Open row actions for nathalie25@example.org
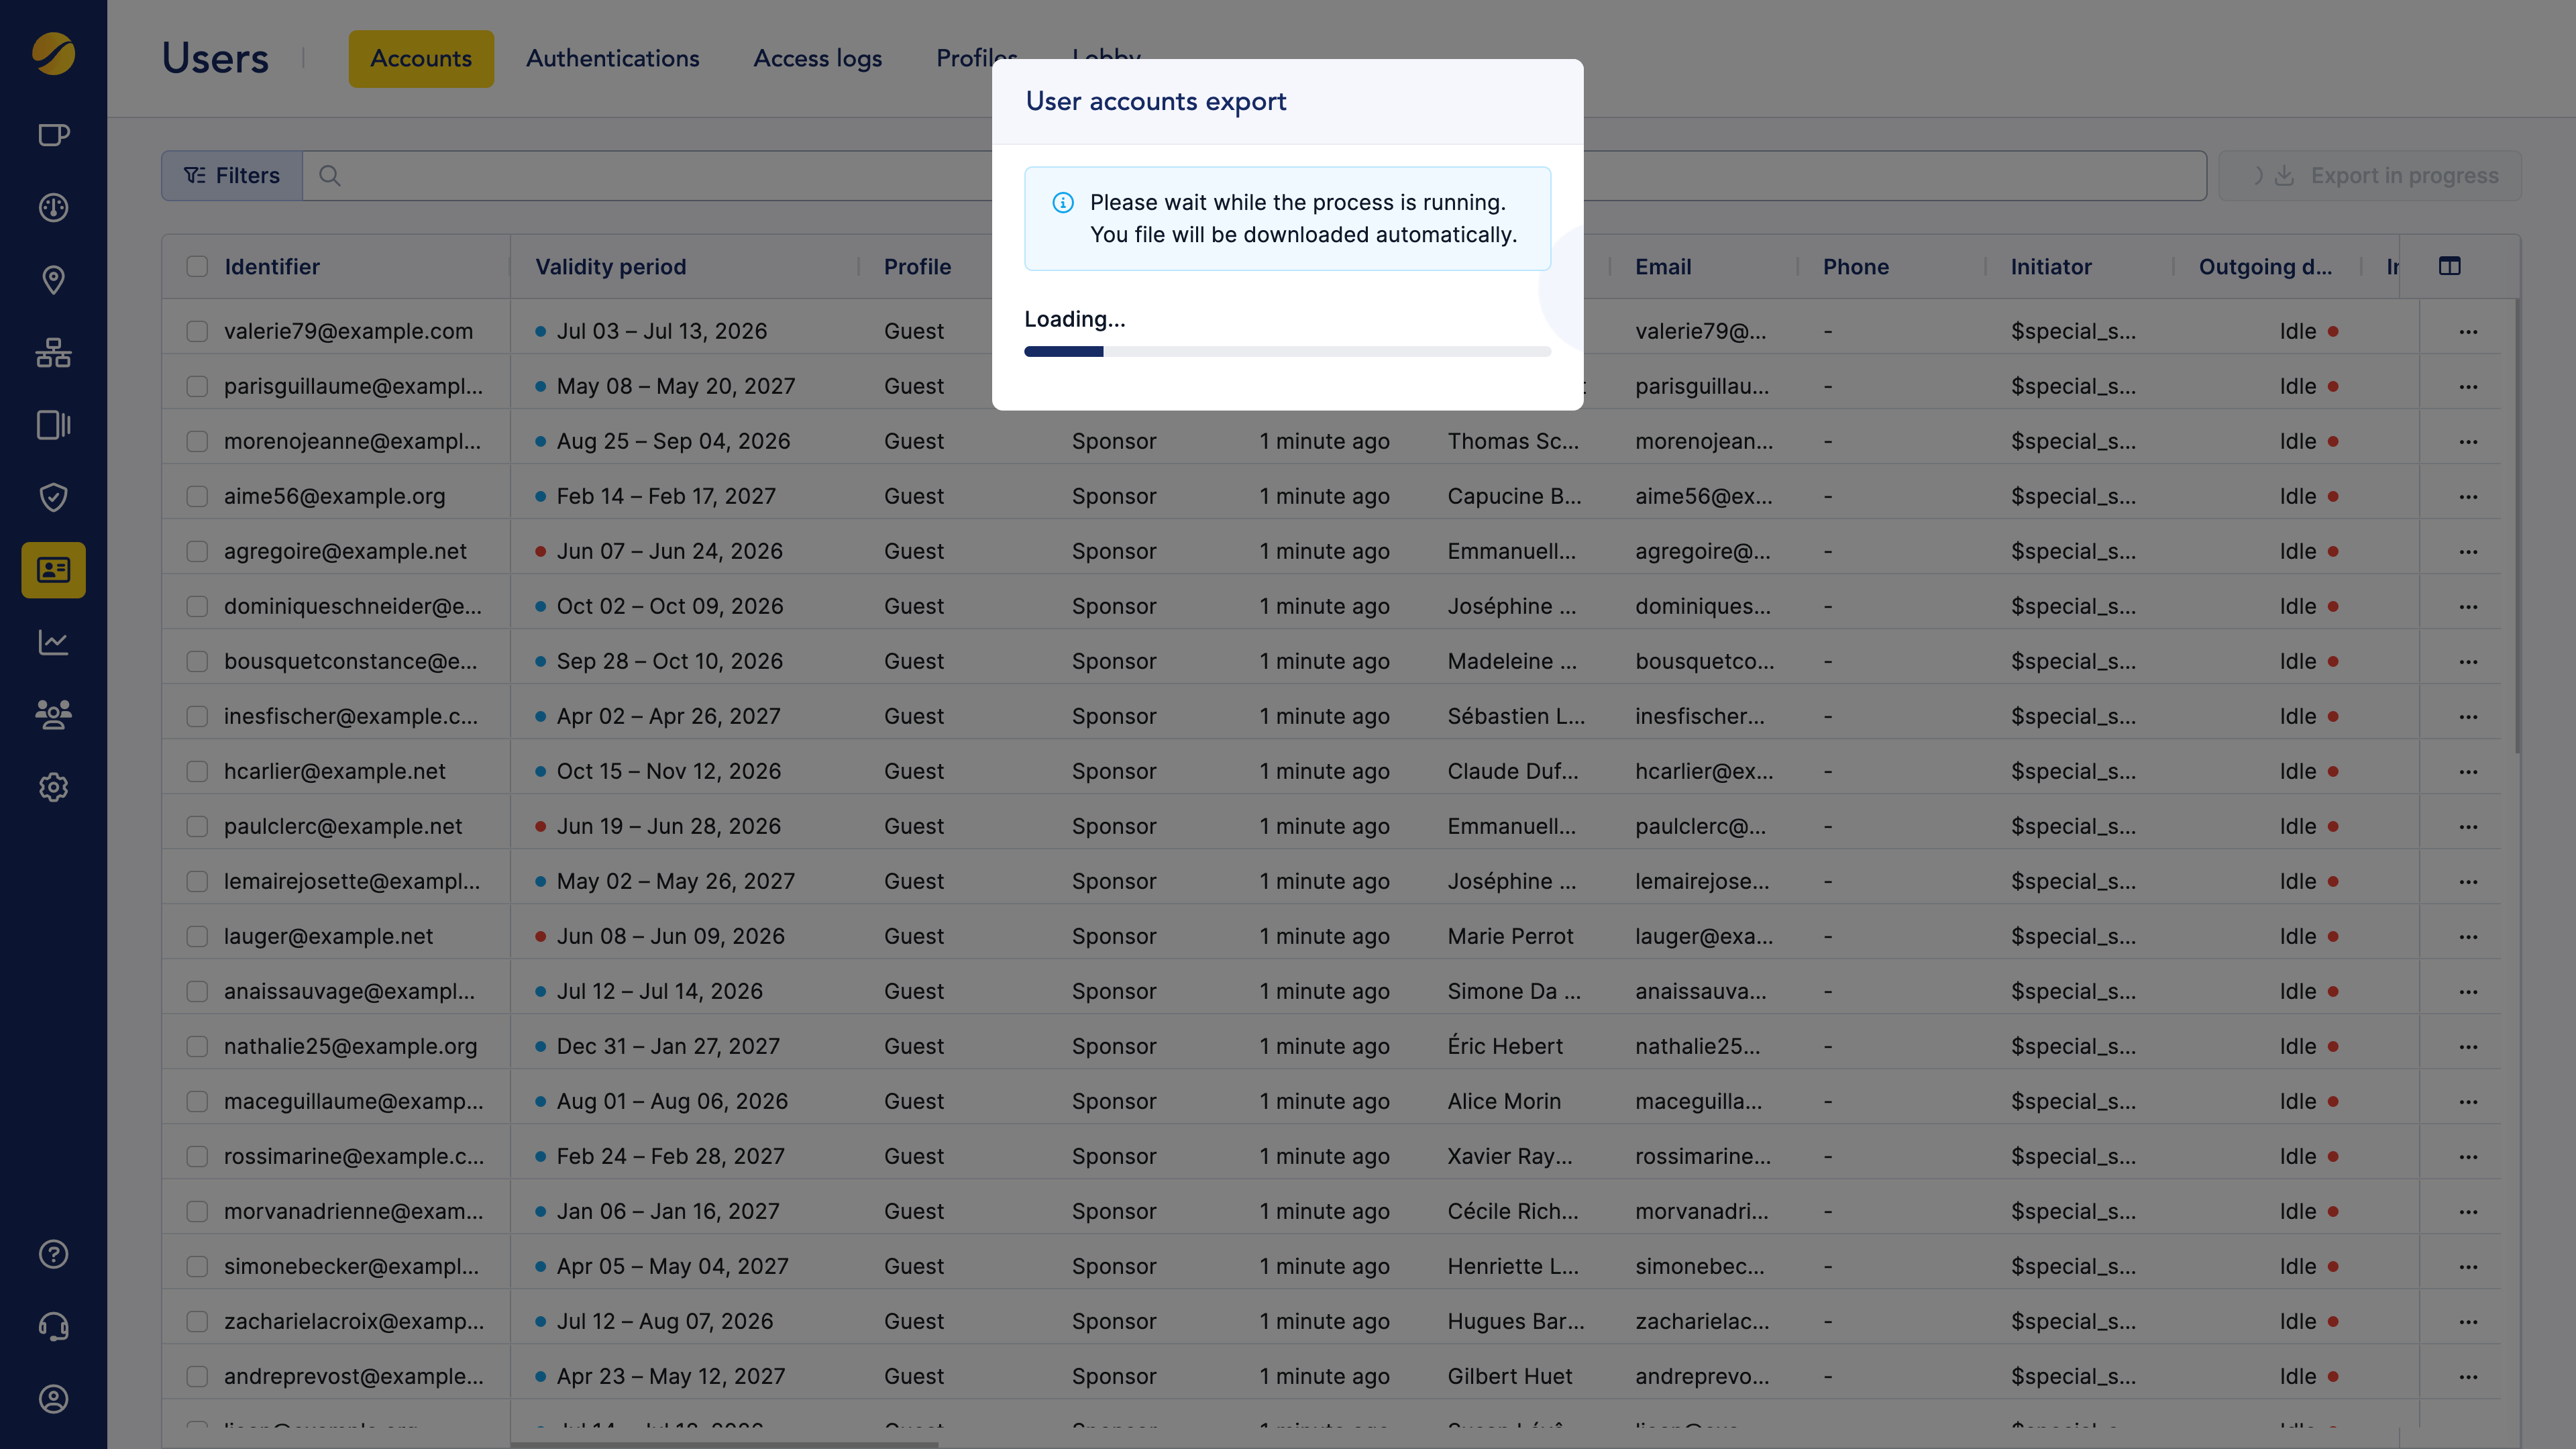 [x=2468, y=1046]
